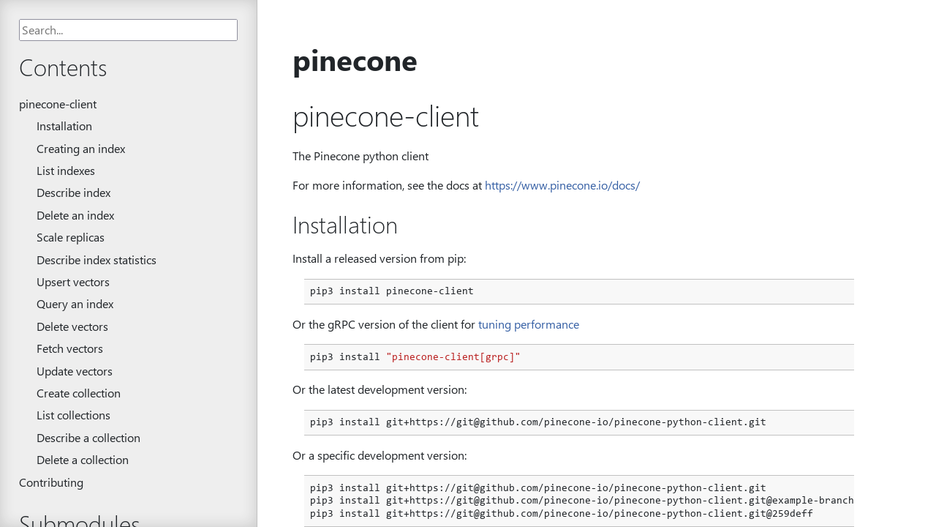Open Delete a collection sidebar link

[82, 460]
